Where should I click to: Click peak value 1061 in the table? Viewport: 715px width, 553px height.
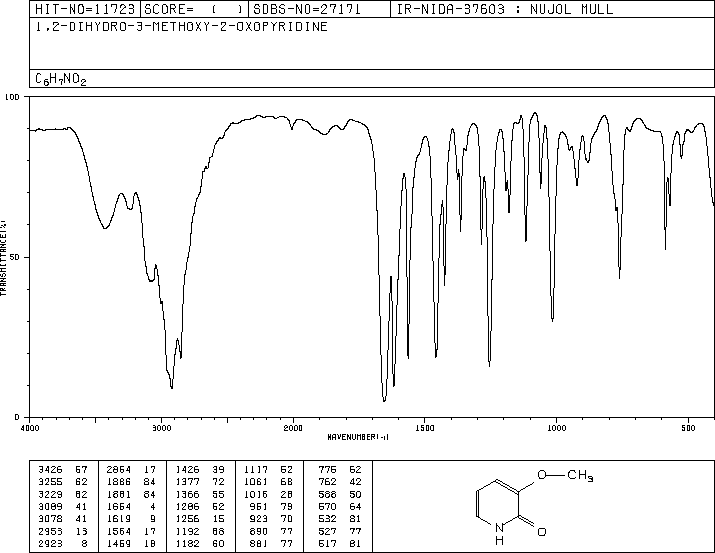256,482
